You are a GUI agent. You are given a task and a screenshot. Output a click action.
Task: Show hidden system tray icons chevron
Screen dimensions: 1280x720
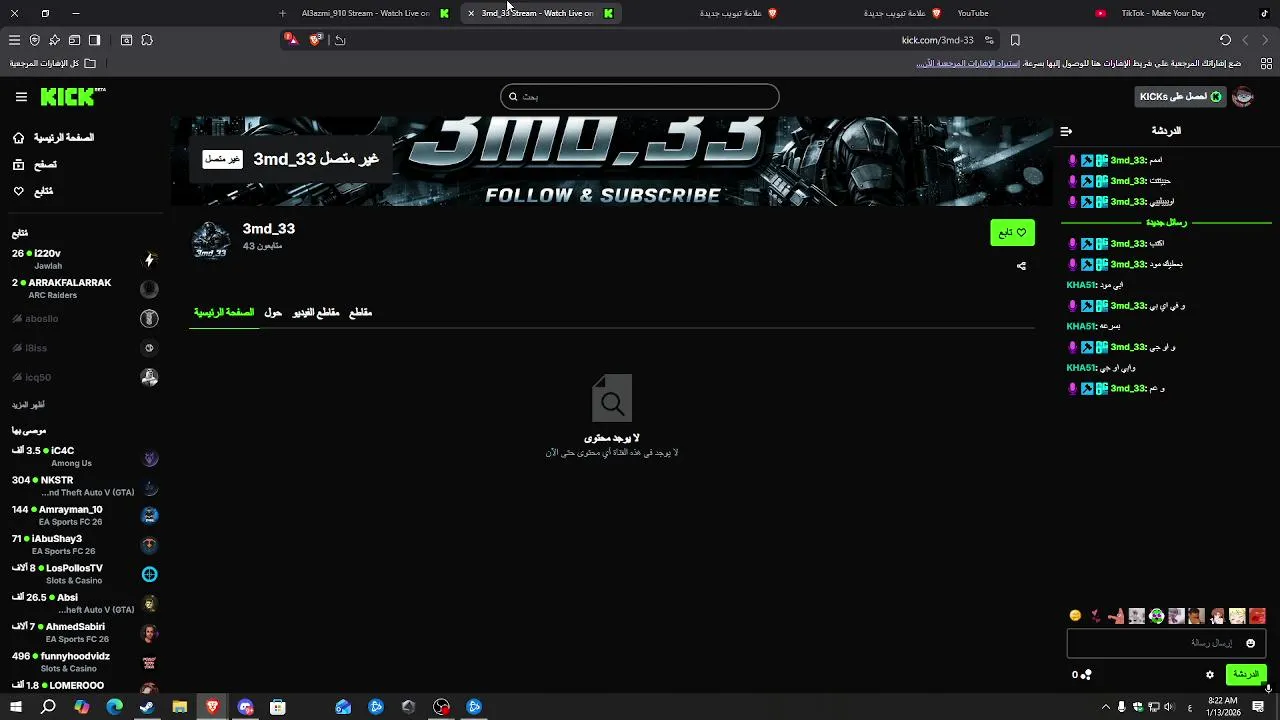click(1105, 707)
